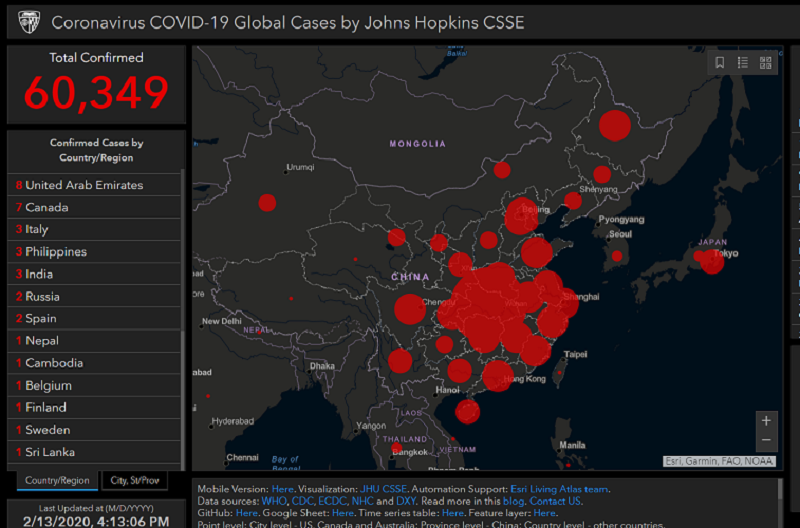Select Sri Lanka in the country list

(50, 452)
